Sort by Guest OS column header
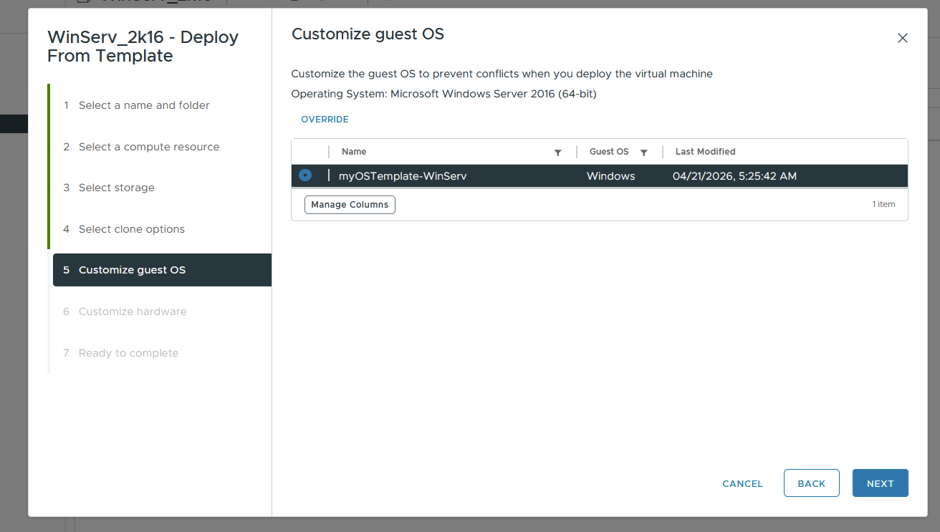Screen dimensions: 940x532 (x=608, y=152)
